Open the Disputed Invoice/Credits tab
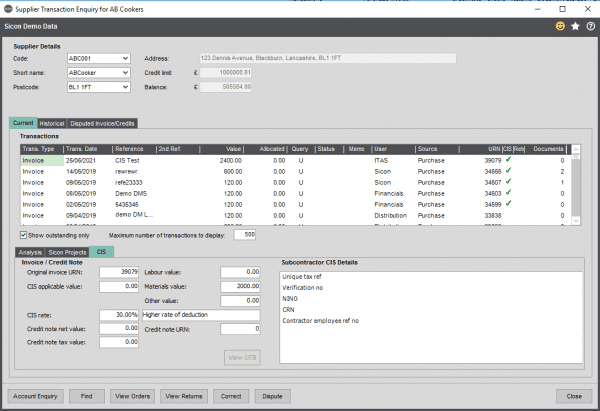Image resolution: width=600 pixels, height=411 pixels. (x=102, y=124)
